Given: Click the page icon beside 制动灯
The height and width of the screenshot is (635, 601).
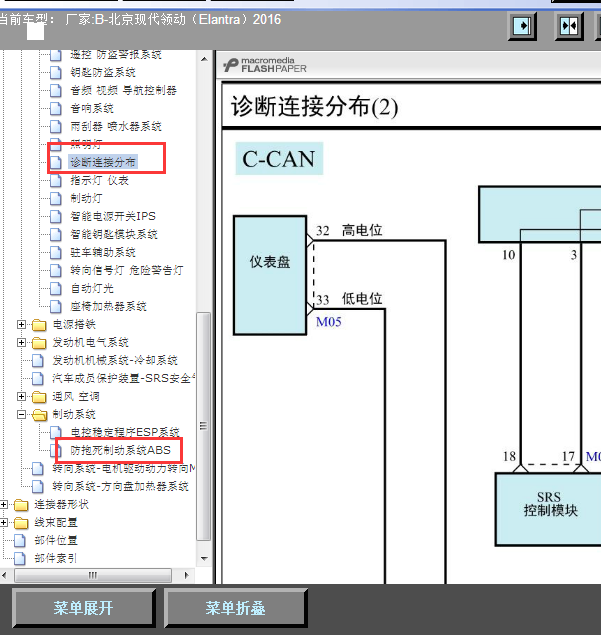Looking at the screenshot, I should (x=55, y=198).
